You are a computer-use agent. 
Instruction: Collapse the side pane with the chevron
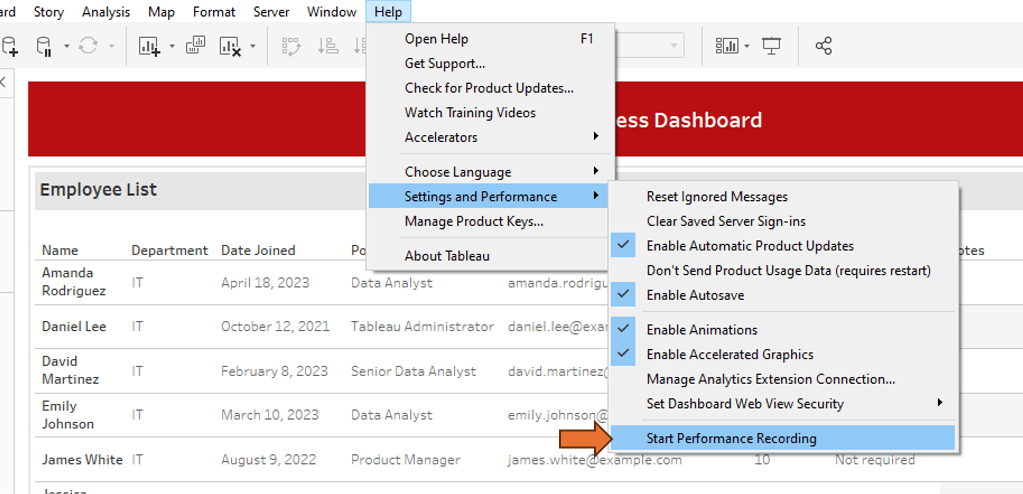tap(3, 82)
